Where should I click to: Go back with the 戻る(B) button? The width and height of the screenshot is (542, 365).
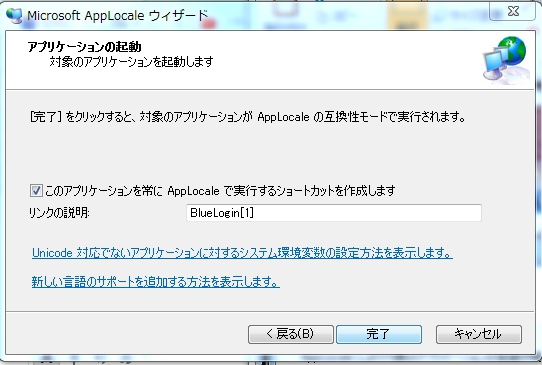(x=290, y=334)
